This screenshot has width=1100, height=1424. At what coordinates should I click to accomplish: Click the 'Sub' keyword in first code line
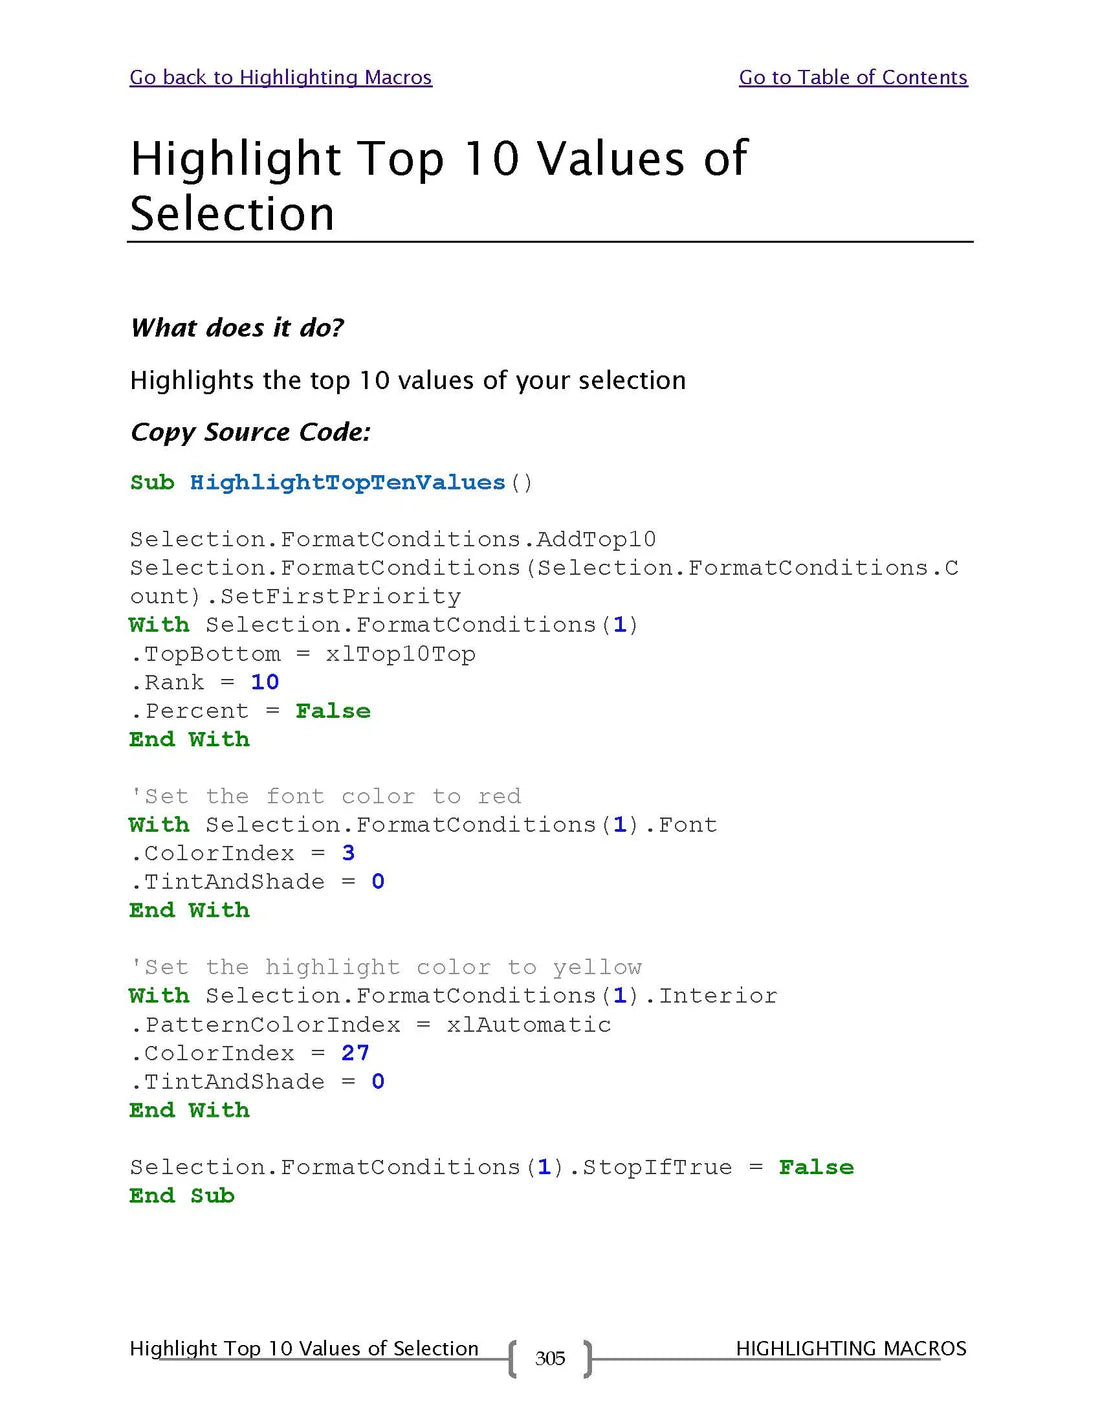coord(152,483)
